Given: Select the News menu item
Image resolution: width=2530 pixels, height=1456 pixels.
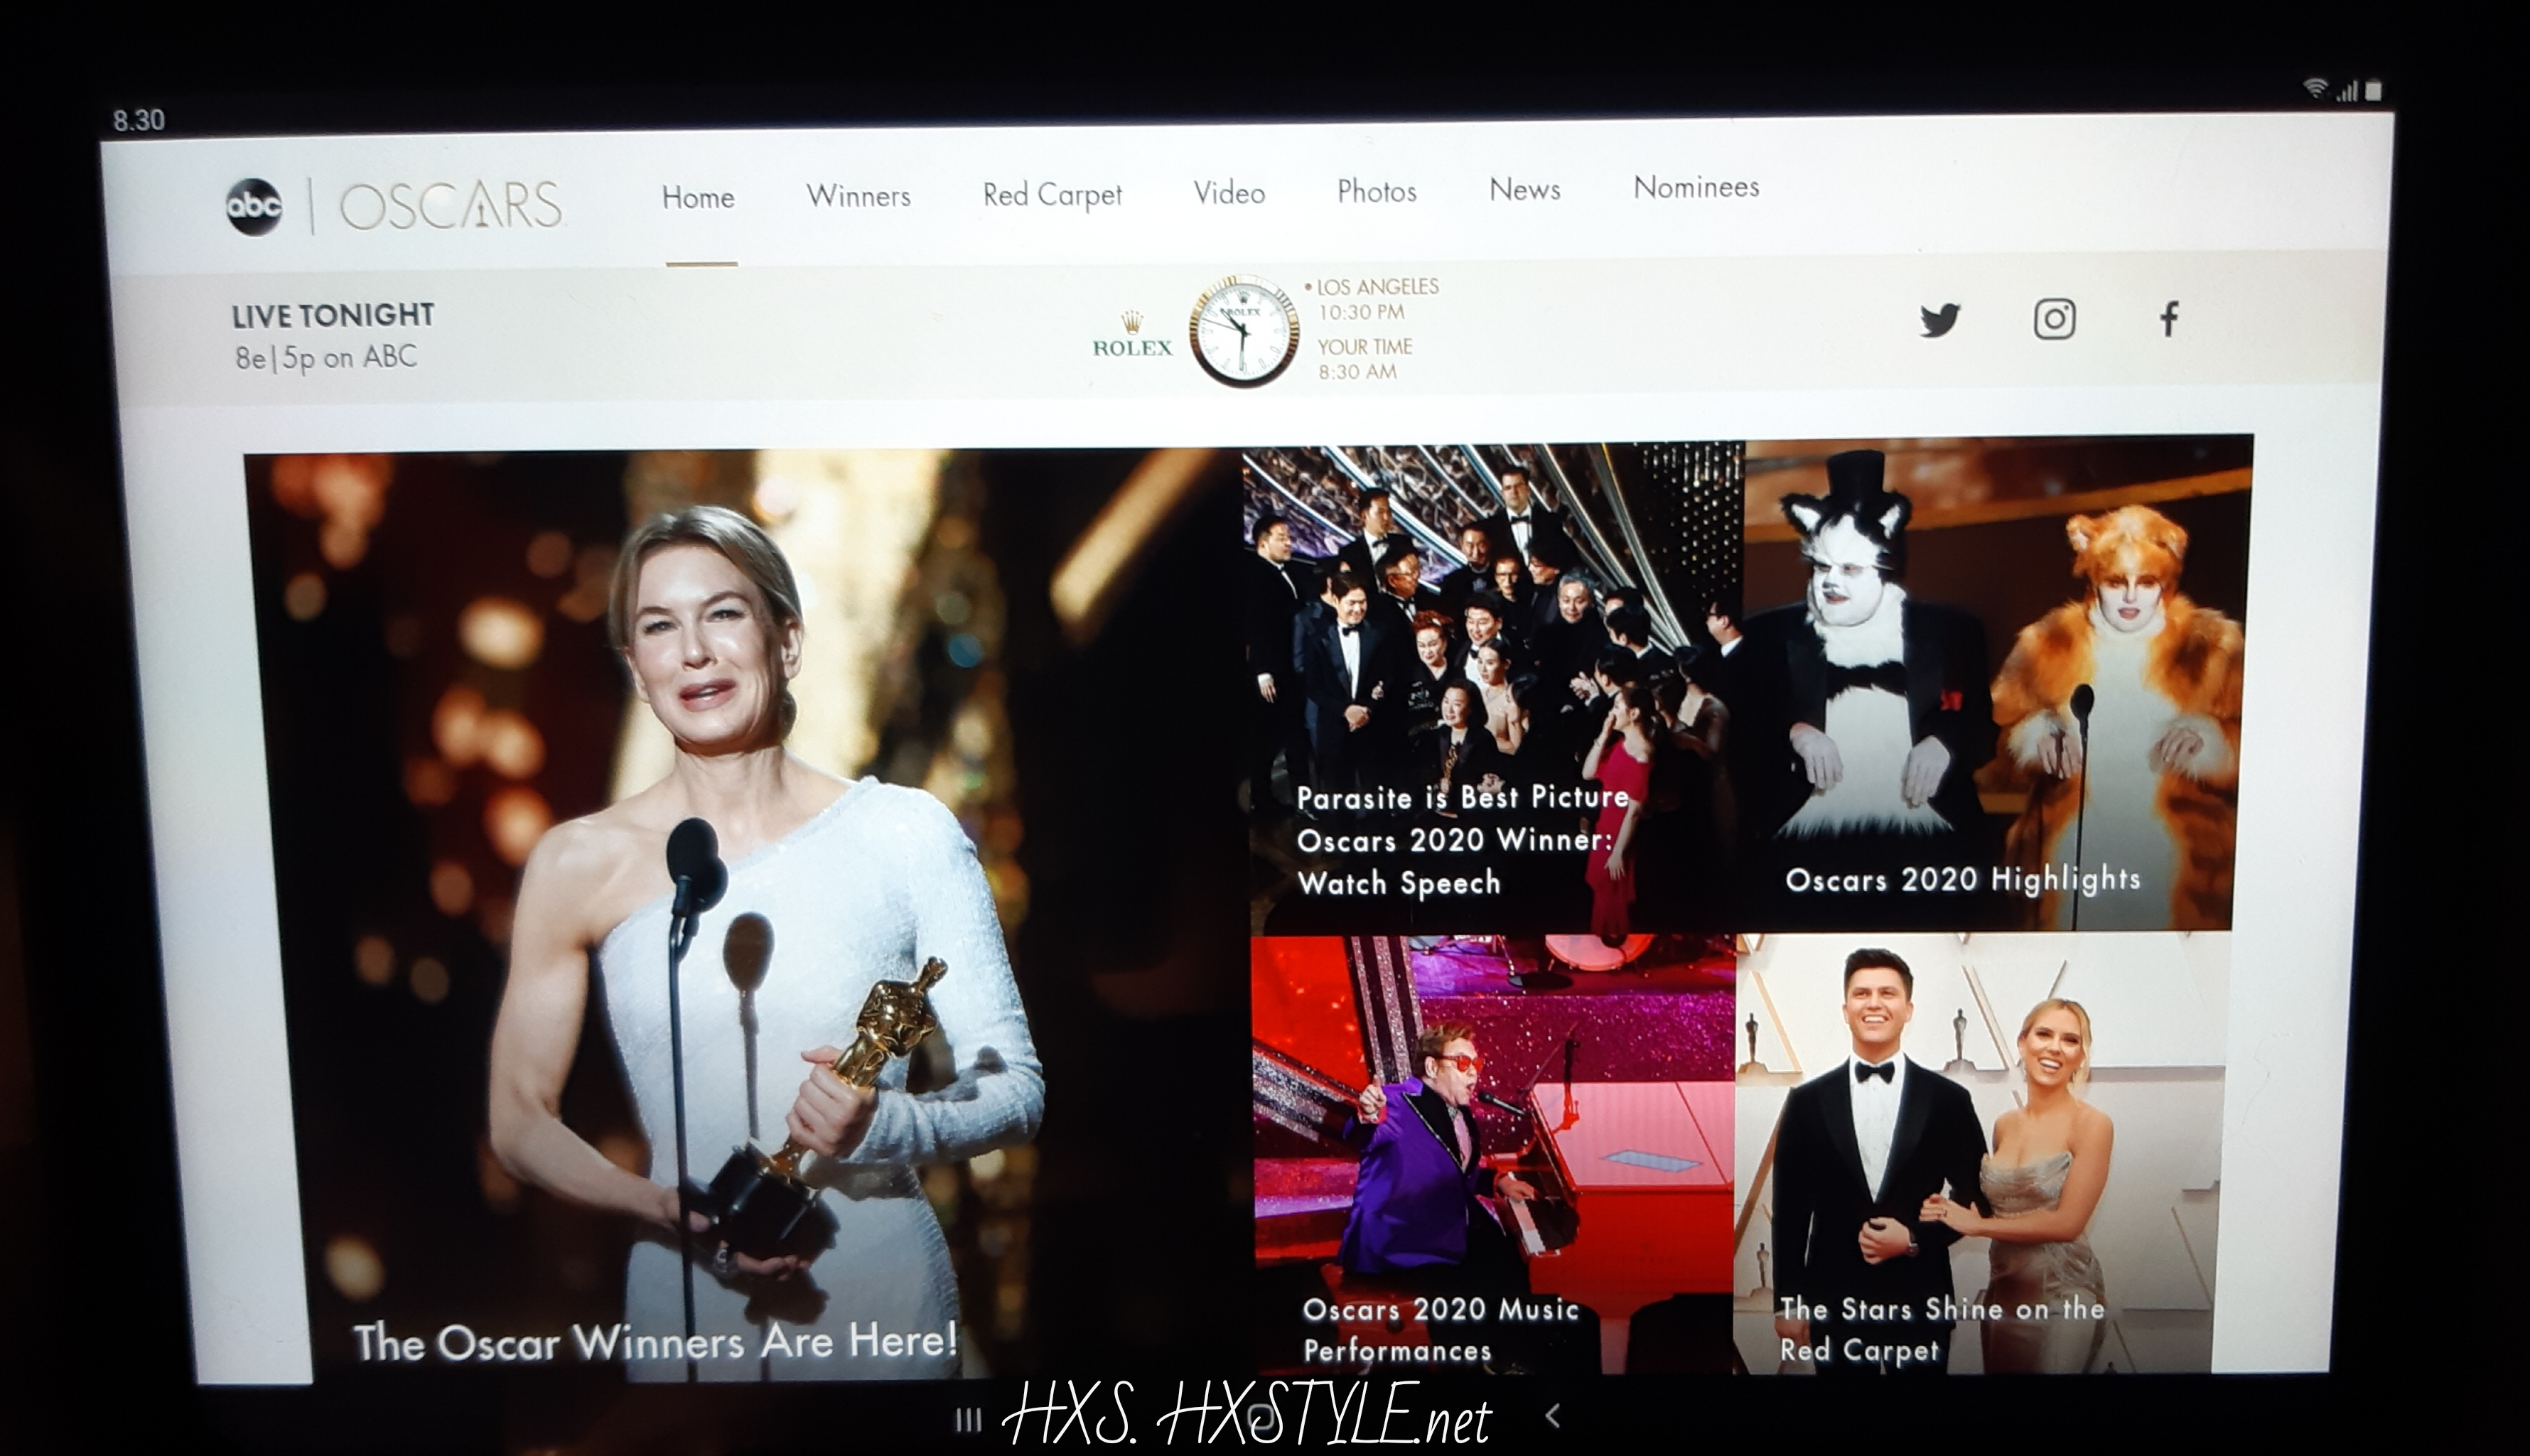Looking at the screenshot, I should (x=1524, y=189).
